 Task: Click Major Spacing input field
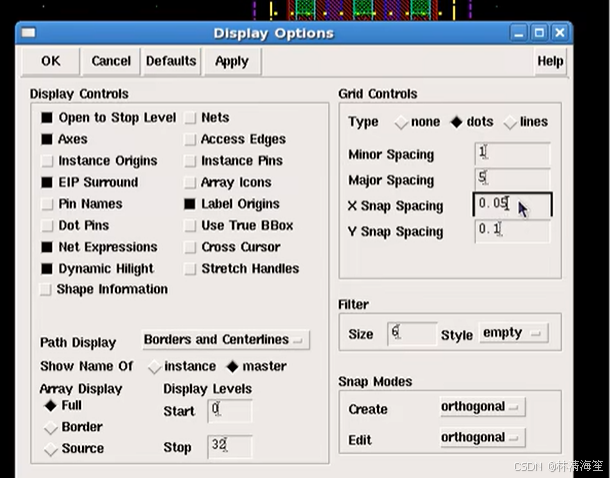(x=512, y=179)
